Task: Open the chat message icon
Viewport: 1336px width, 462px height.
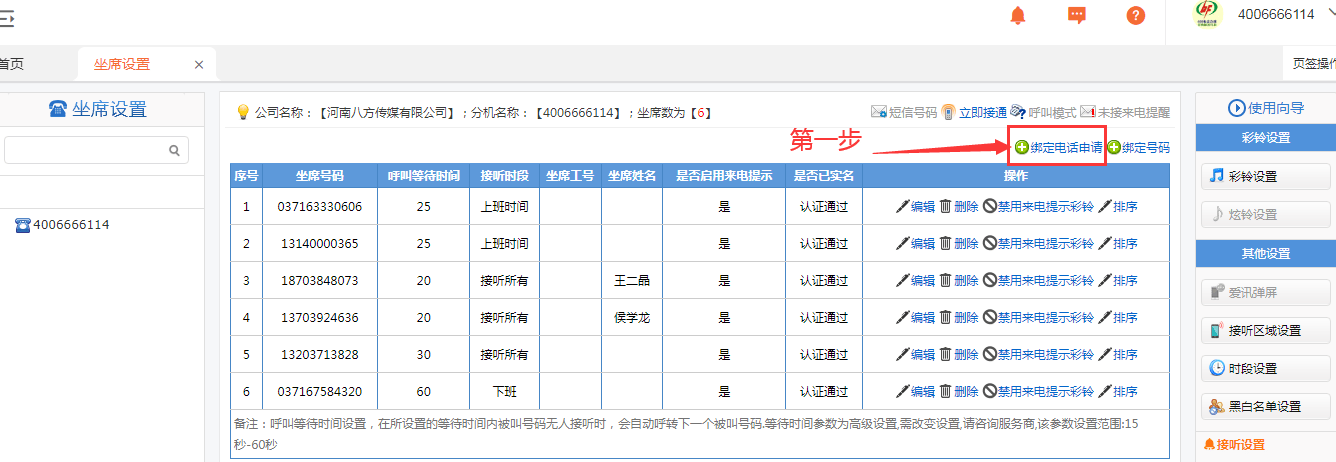Action: (1077, 15)
